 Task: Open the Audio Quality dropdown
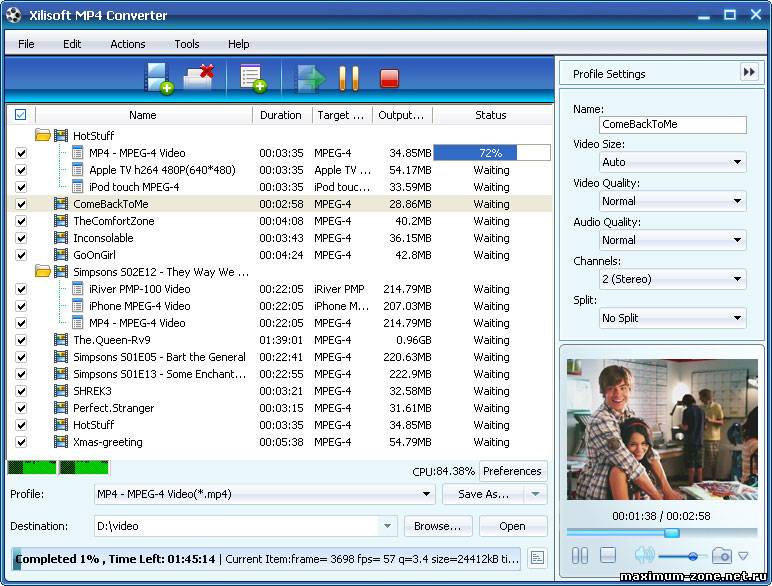click(673, 240)
